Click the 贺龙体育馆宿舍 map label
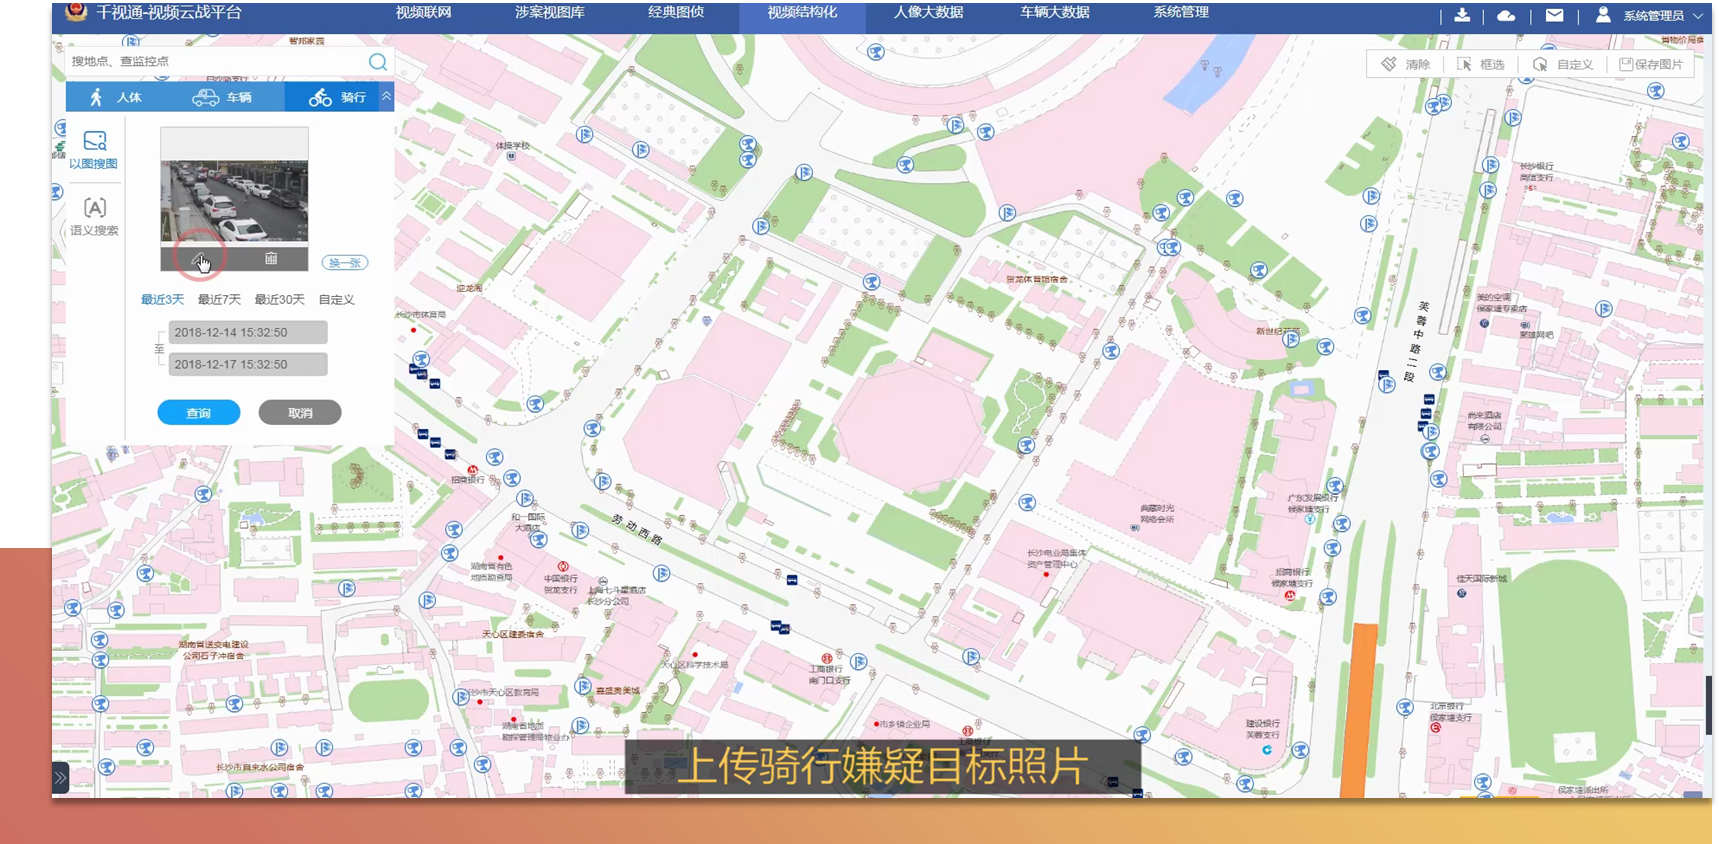Image resolution: width=1721 pixels, height=844 pixels. point(1037,279)
